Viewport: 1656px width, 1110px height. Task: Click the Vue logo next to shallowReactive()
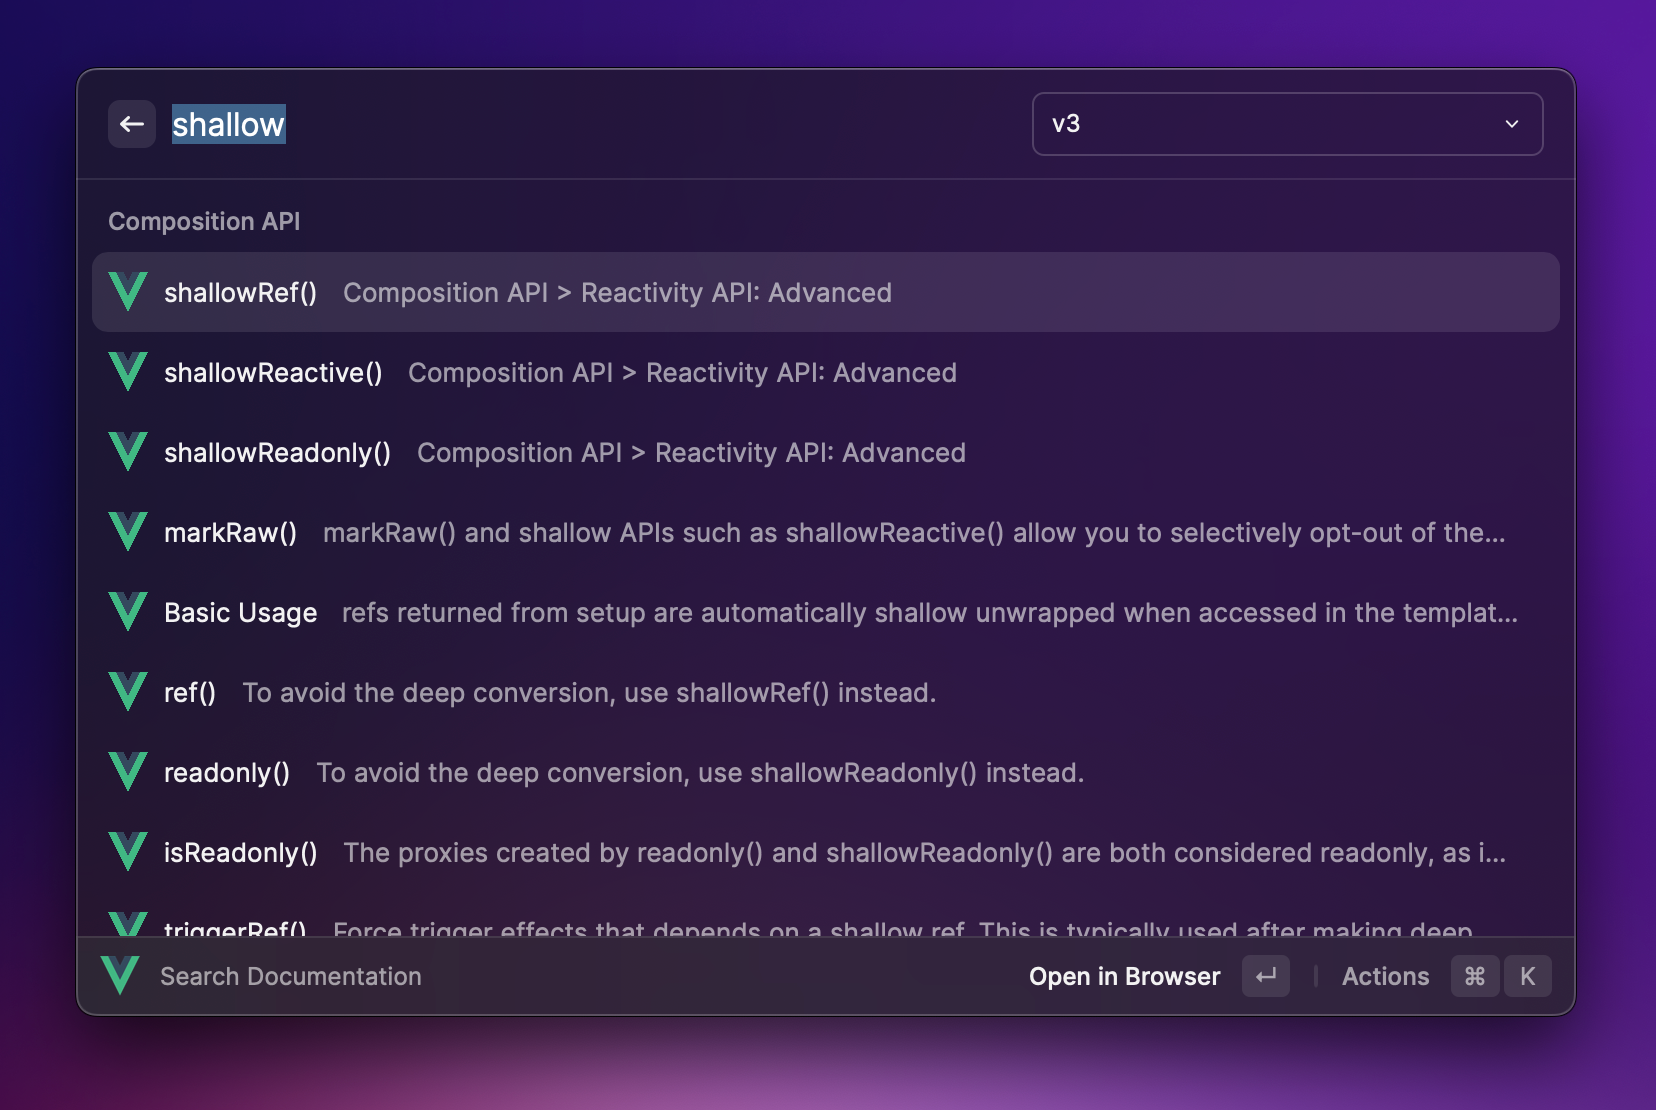pyautogui.click(x=128, y=372)
